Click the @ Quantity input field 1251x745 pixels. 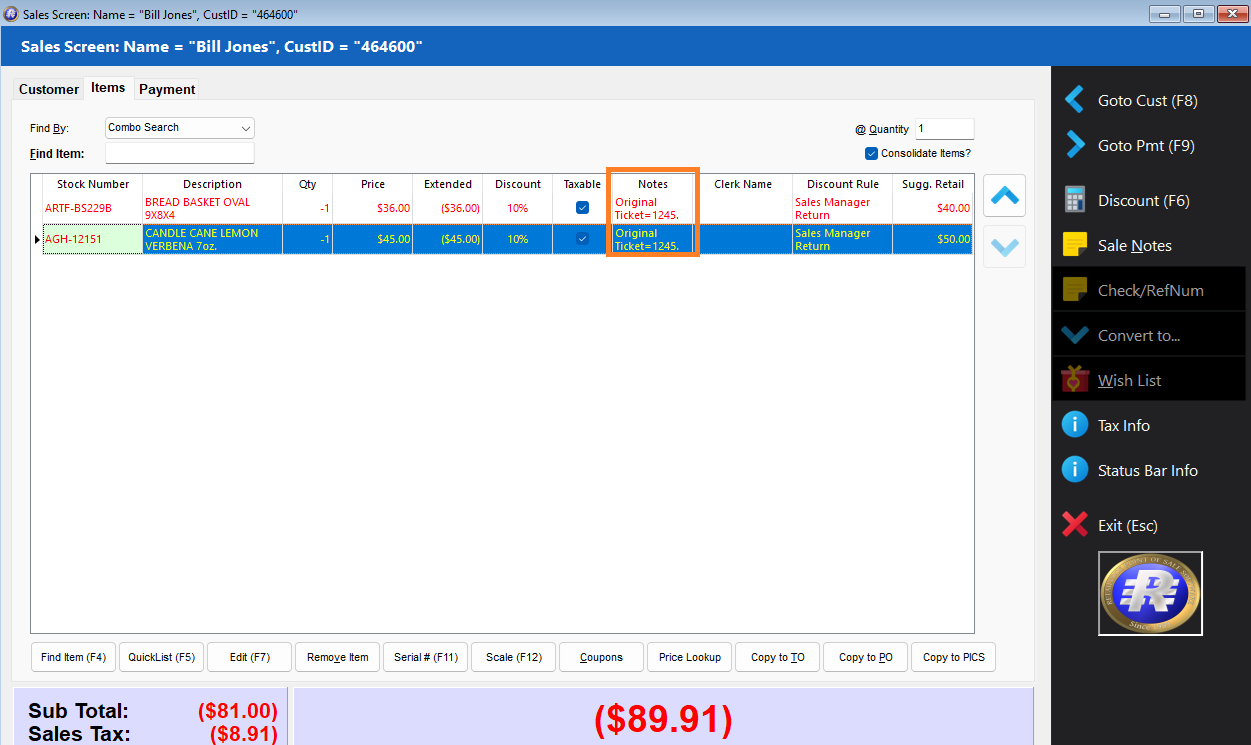pyautogui.click(x=944, y=129)
